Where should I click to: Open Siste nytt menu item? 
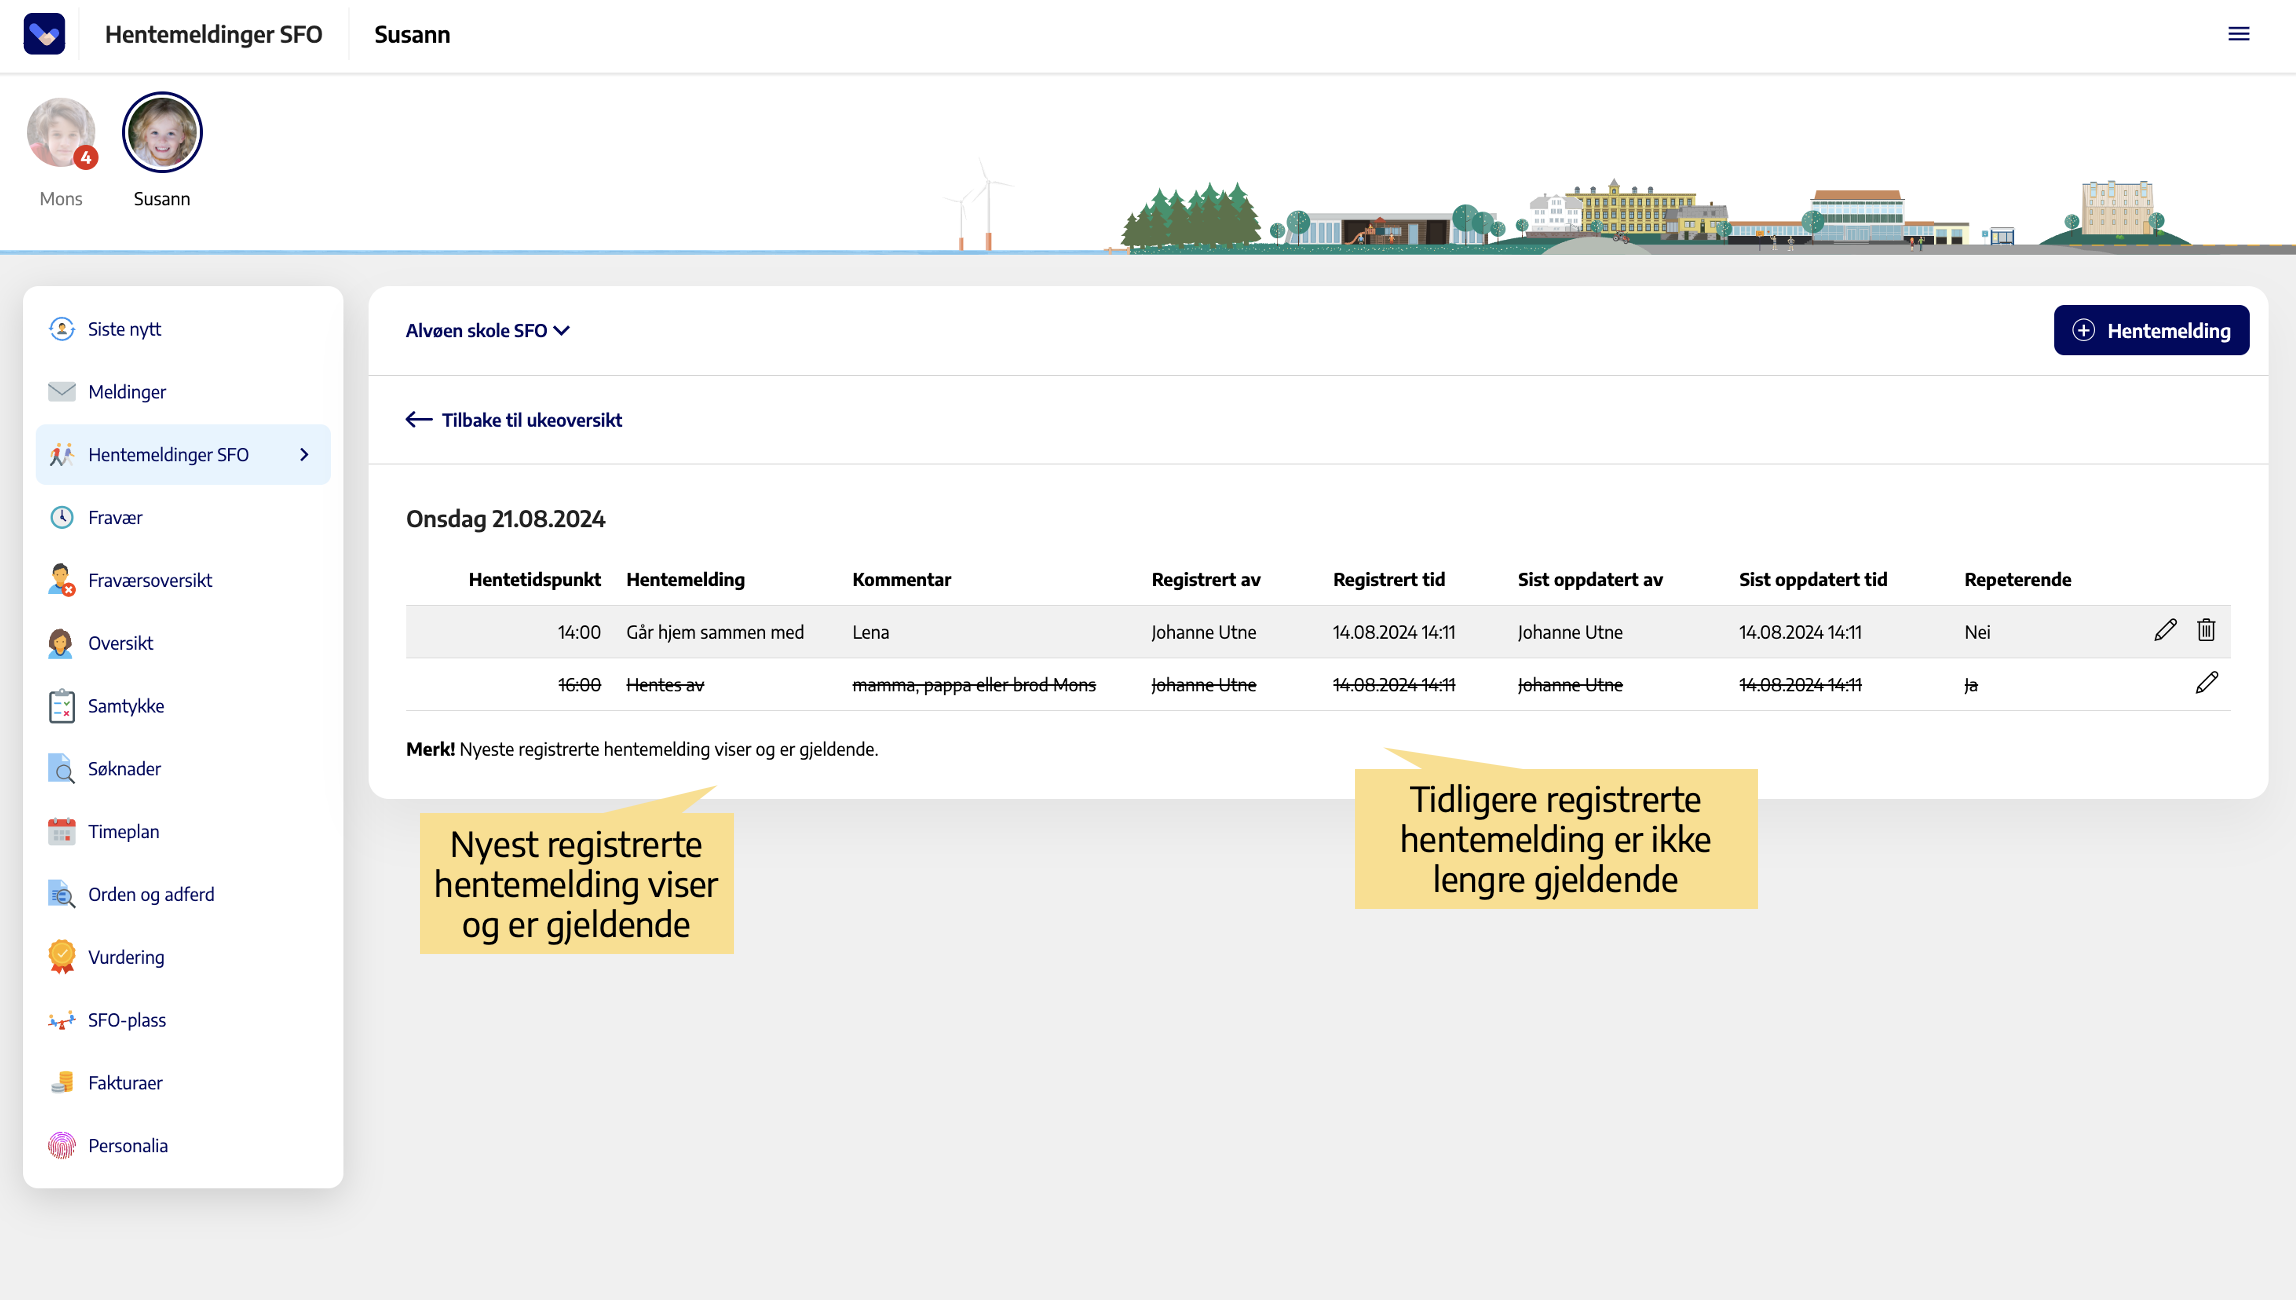tap(183, 329)
